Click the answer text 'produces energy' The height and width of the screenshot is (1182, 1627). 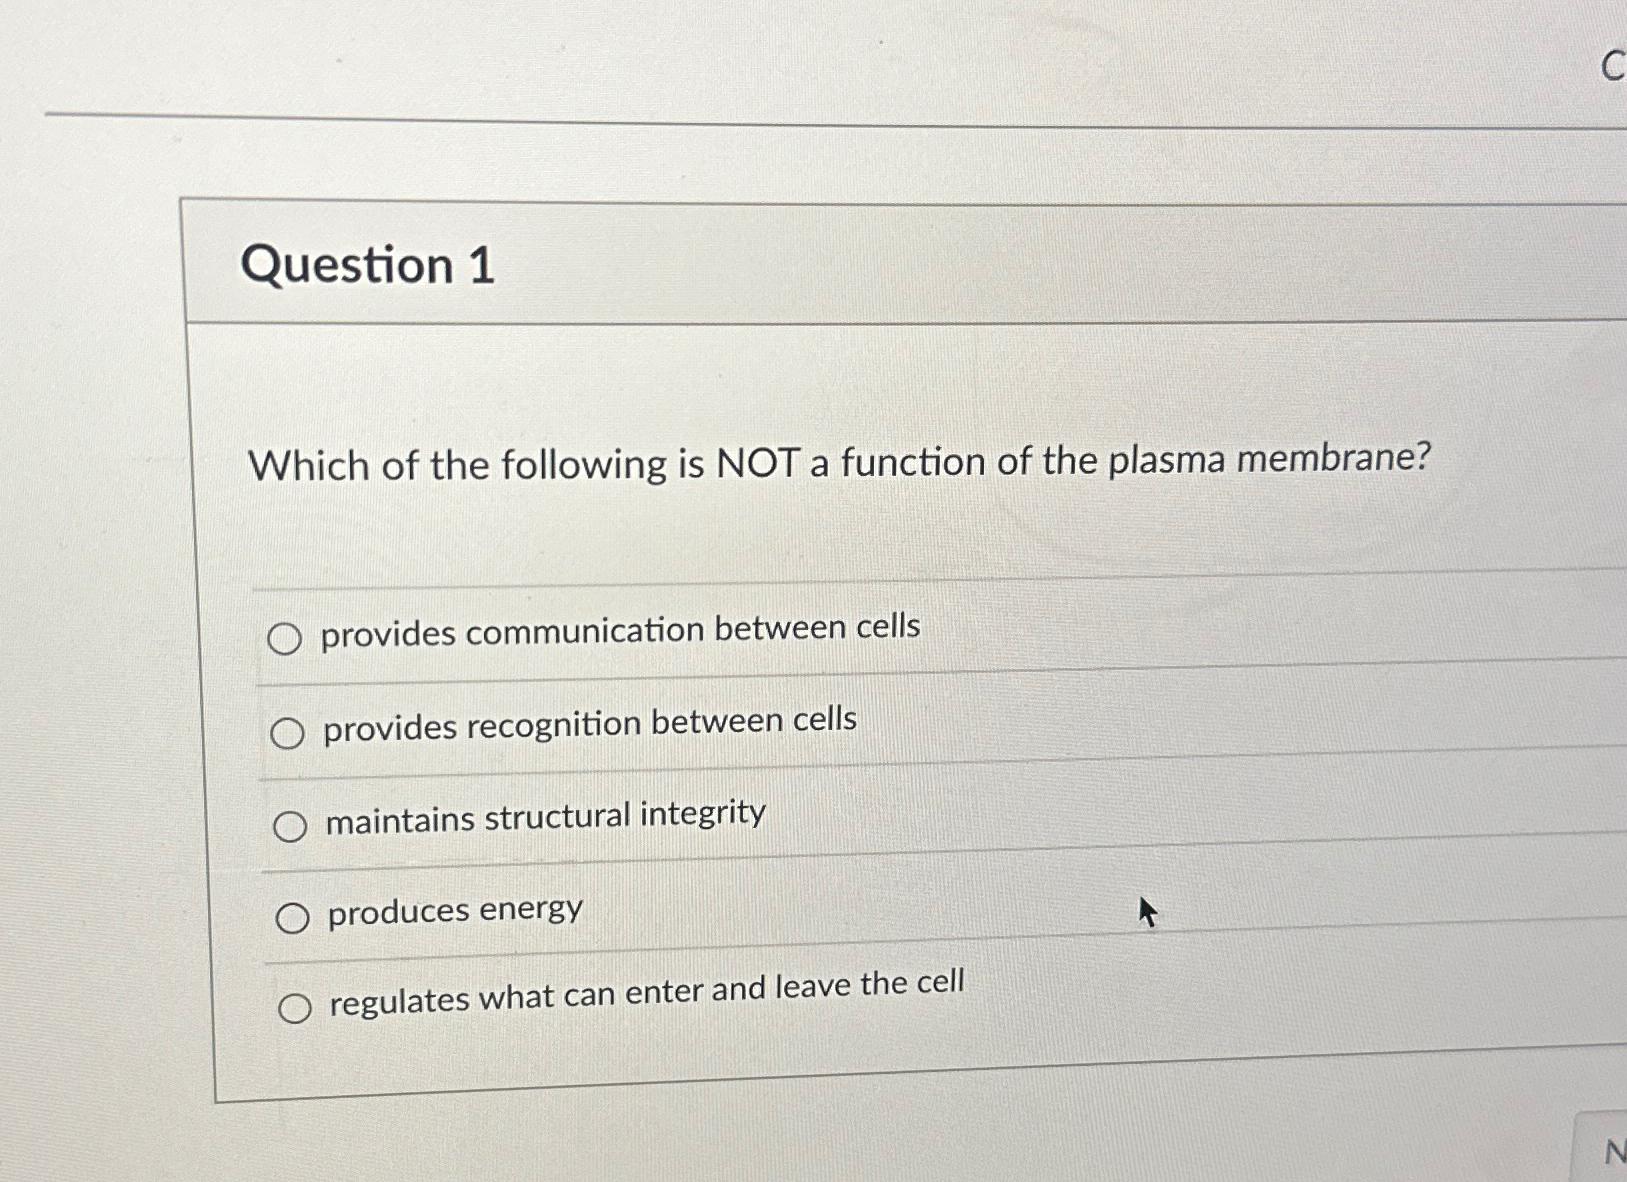pos(452,910)
